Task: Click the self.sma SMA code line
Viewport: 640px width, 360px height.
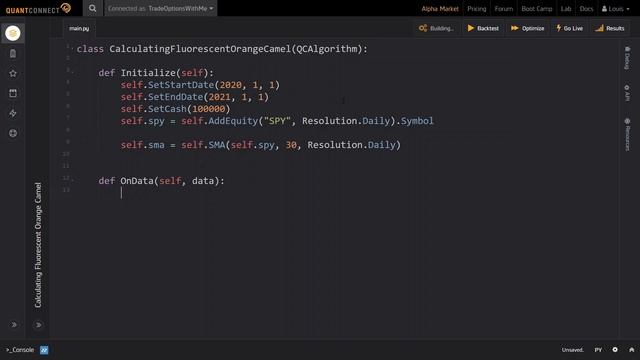Action: pos(261,145)
